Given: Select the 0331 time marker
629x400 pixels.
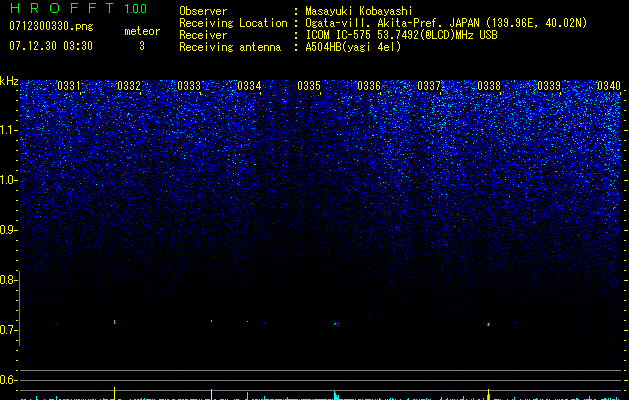Looking at the screenshot, I should coord(69,86).
